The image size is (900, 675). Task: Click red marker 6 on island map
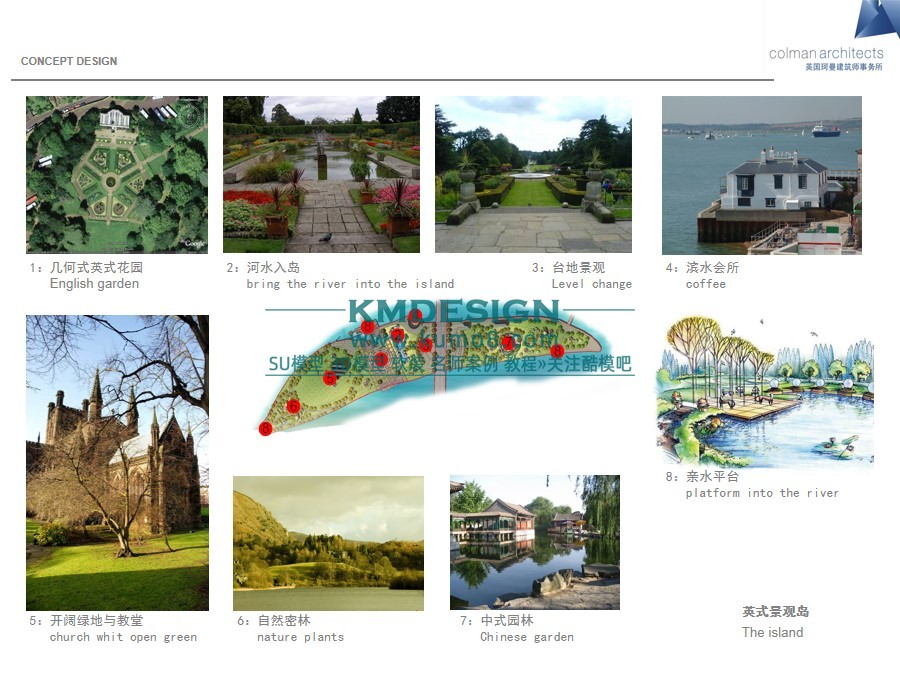point(293,406)
